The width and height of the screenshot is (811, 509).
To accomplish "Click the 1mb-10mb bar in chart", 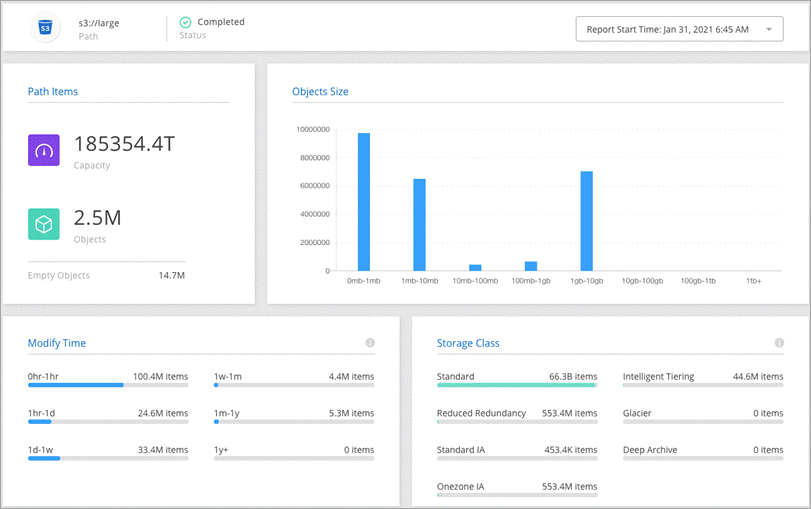I will (420, 225).
